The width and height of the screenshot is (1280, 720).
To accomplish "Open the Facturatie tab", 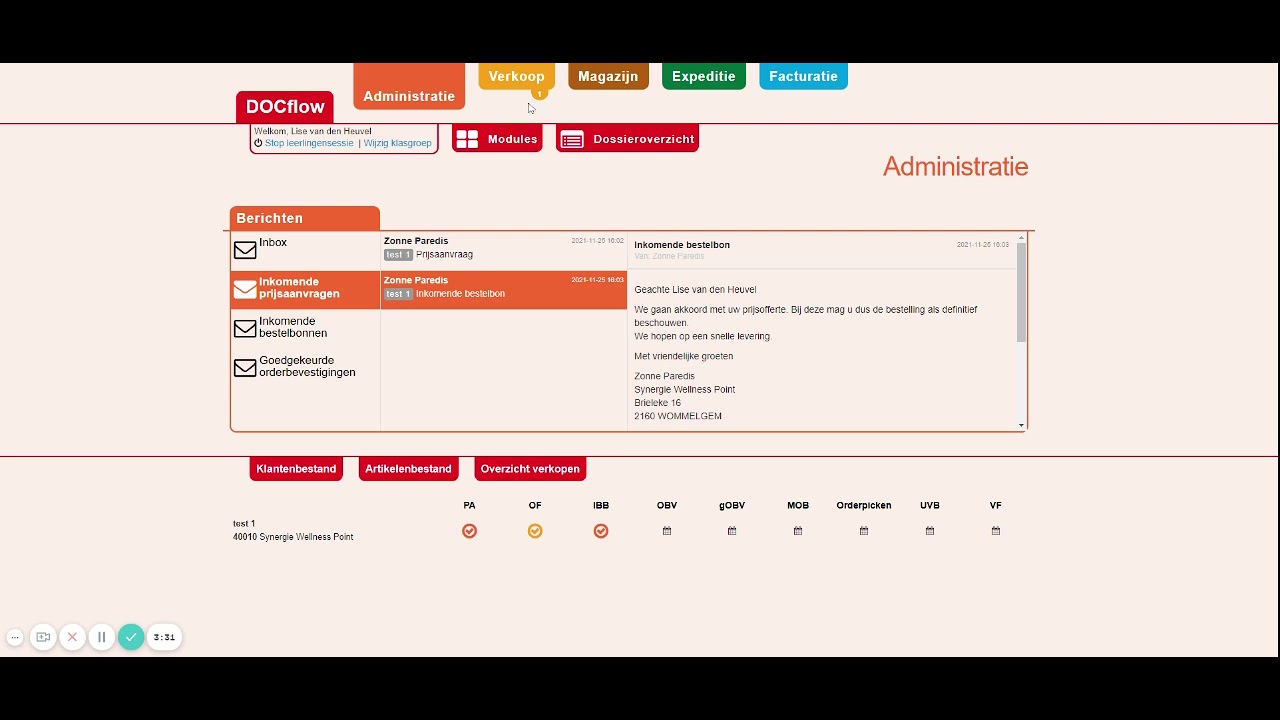I will click(x=803, y=76).
